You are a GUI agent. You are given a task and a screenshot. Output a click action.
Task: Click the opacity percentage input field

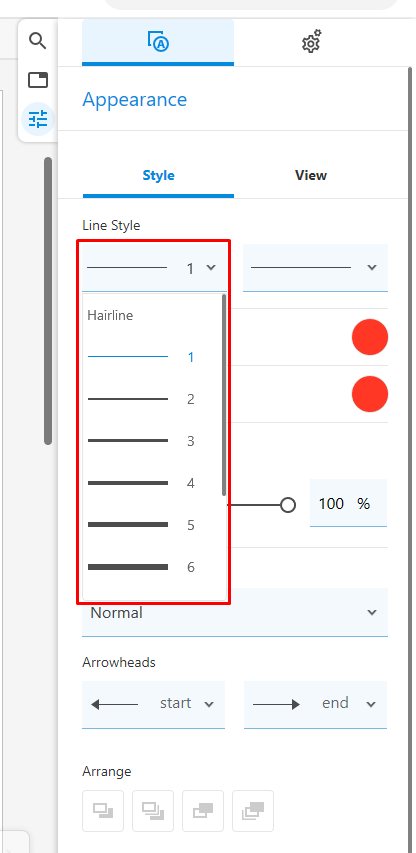pyautogui.click(x=348, y=504)
